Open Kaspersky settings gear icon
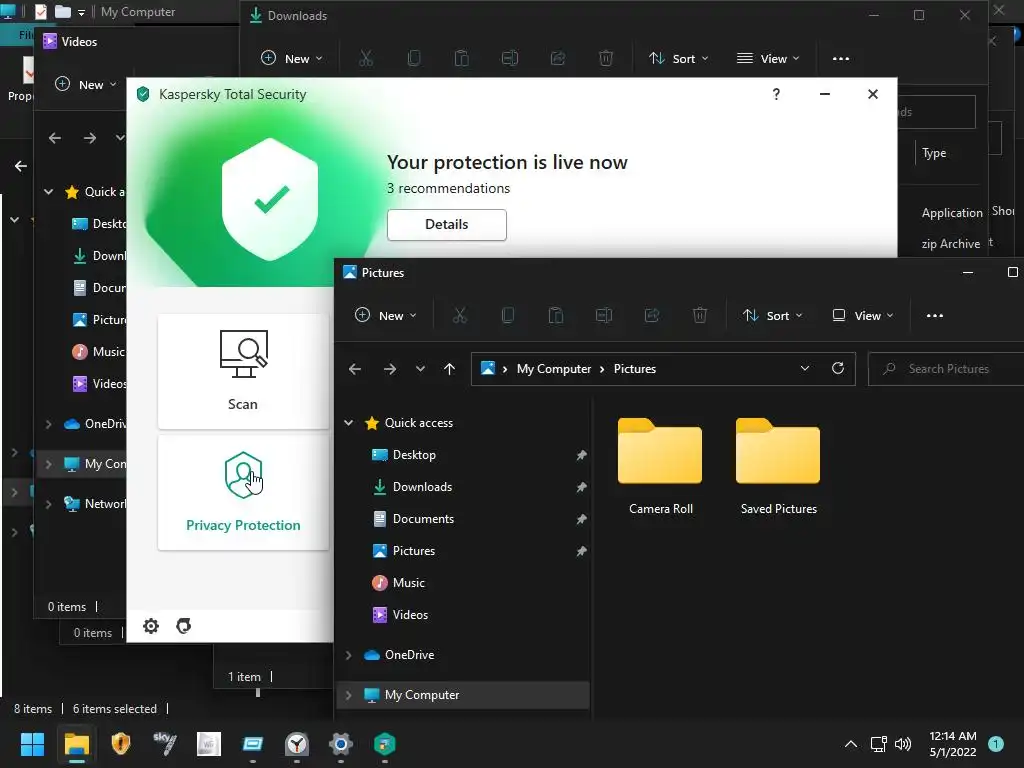The width and height of the screenshot is (1024, 768). click(x=151, y=626)
